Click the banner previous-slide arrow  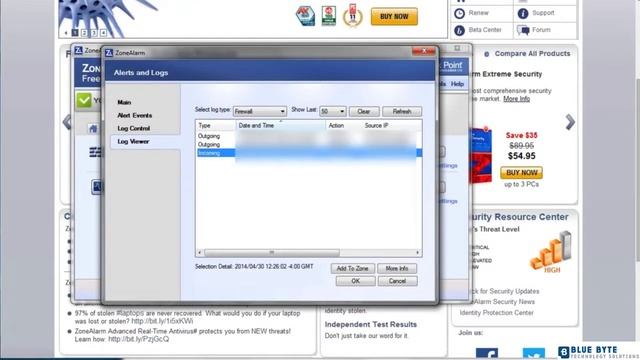(x=66, y=33)
